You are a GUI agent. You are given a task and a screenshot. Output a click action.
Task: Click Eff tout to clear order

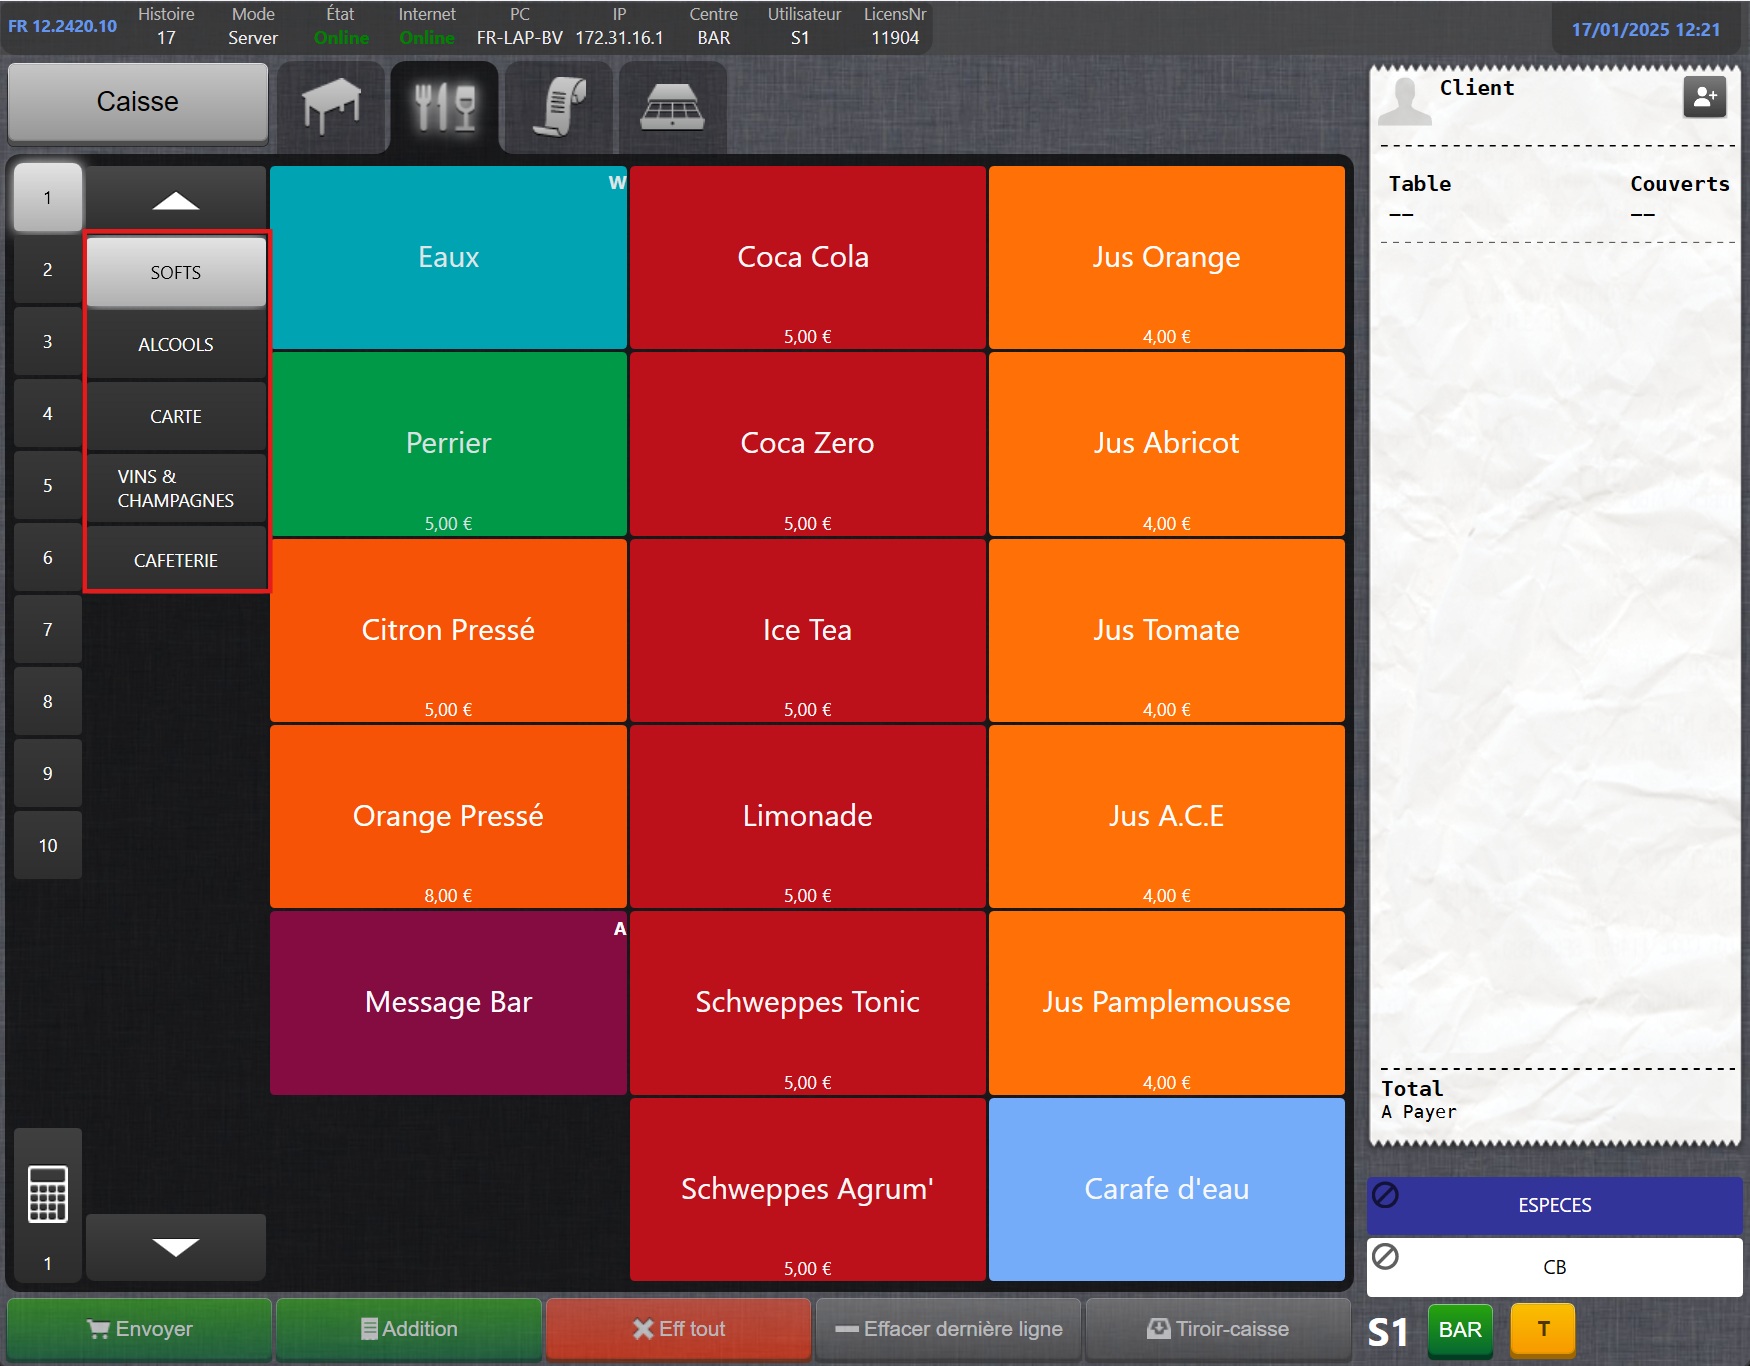678,1329
